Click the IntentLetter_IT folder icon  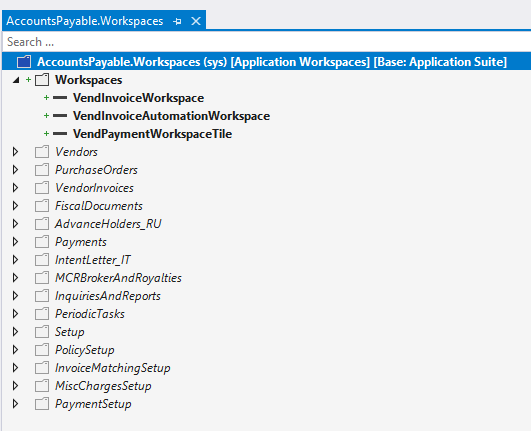(42, 260)
